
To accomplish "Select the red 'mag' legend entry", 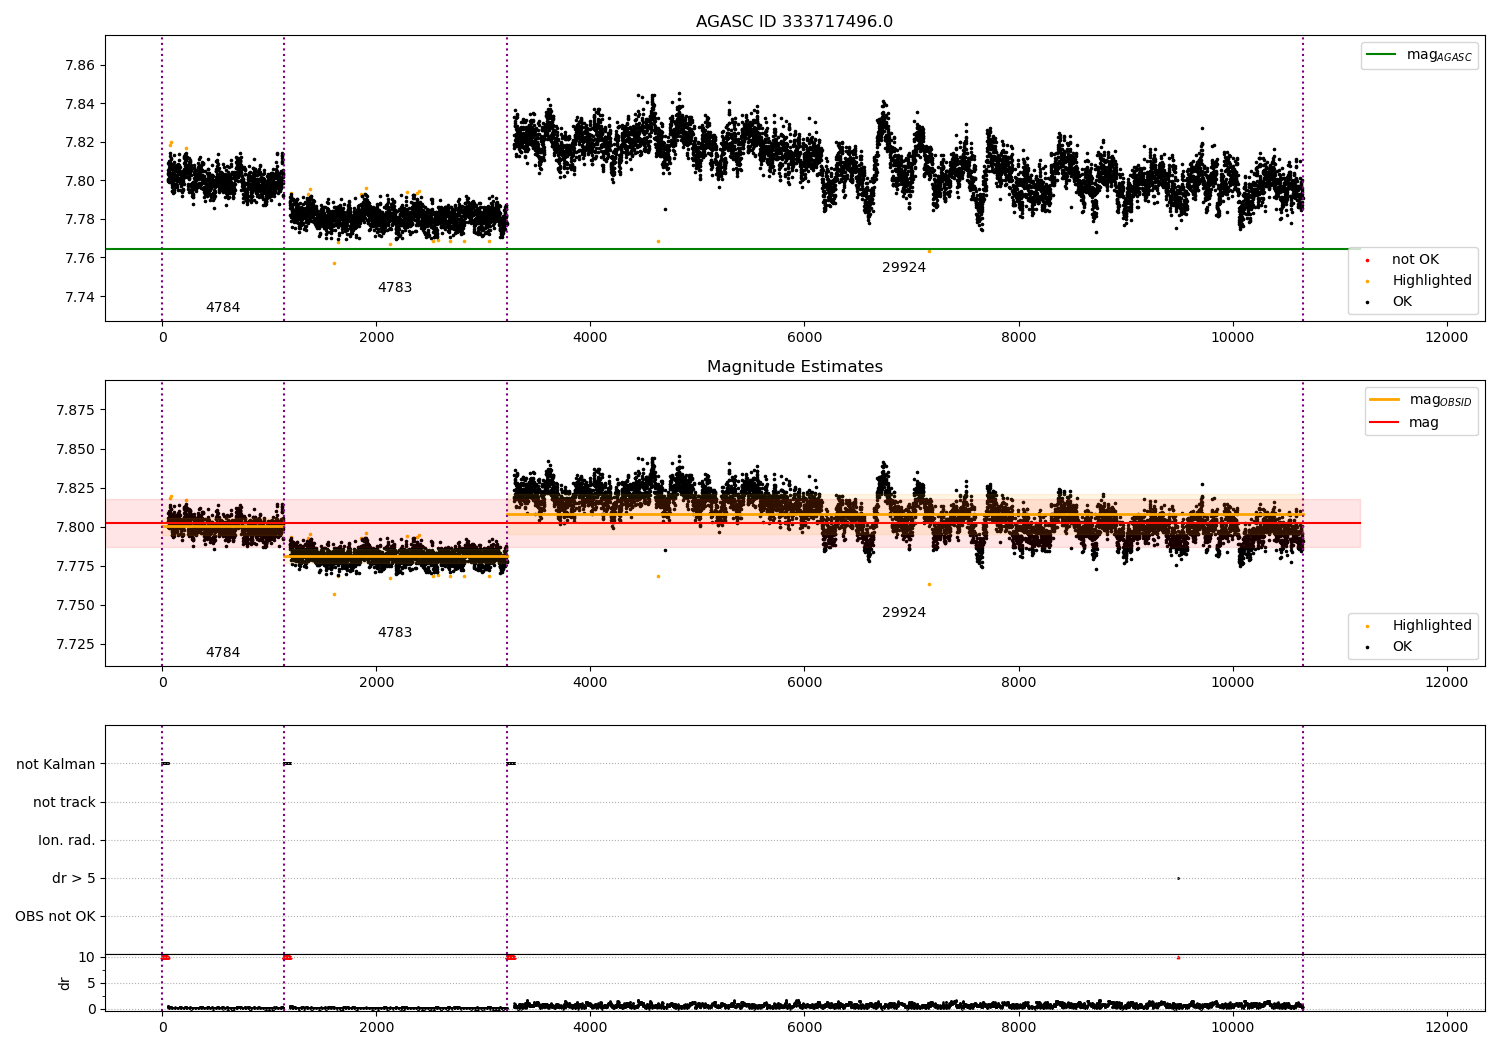I will tap(1405, 422).
